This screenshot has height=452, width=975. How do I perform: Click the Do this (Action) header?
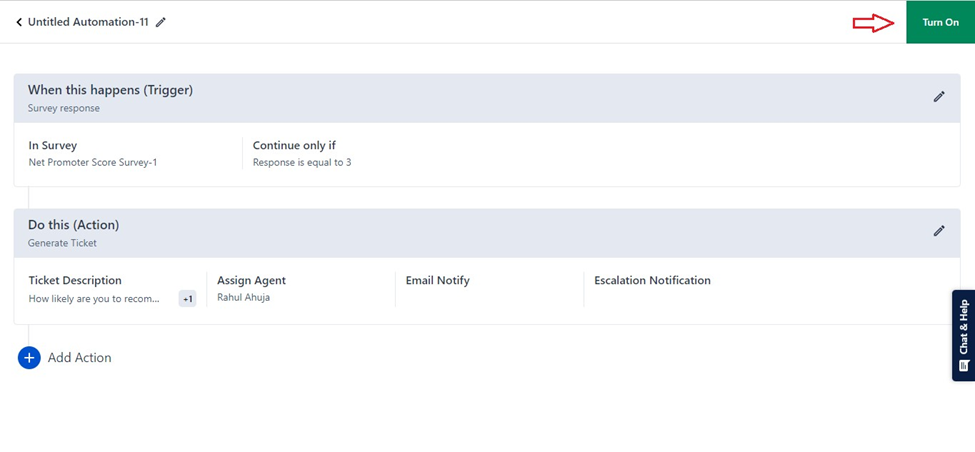(73, 225)
